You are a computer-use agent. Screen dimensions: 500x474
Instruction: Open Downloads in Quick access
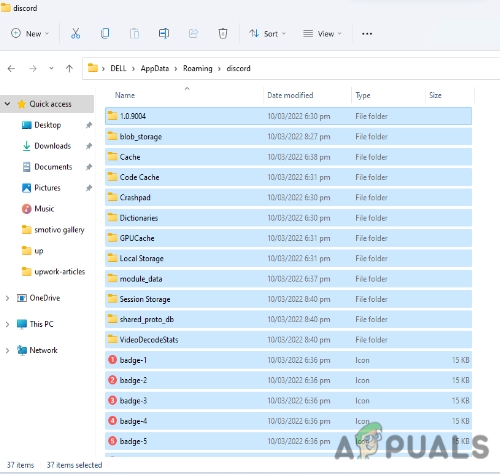[x=53, y=146]
